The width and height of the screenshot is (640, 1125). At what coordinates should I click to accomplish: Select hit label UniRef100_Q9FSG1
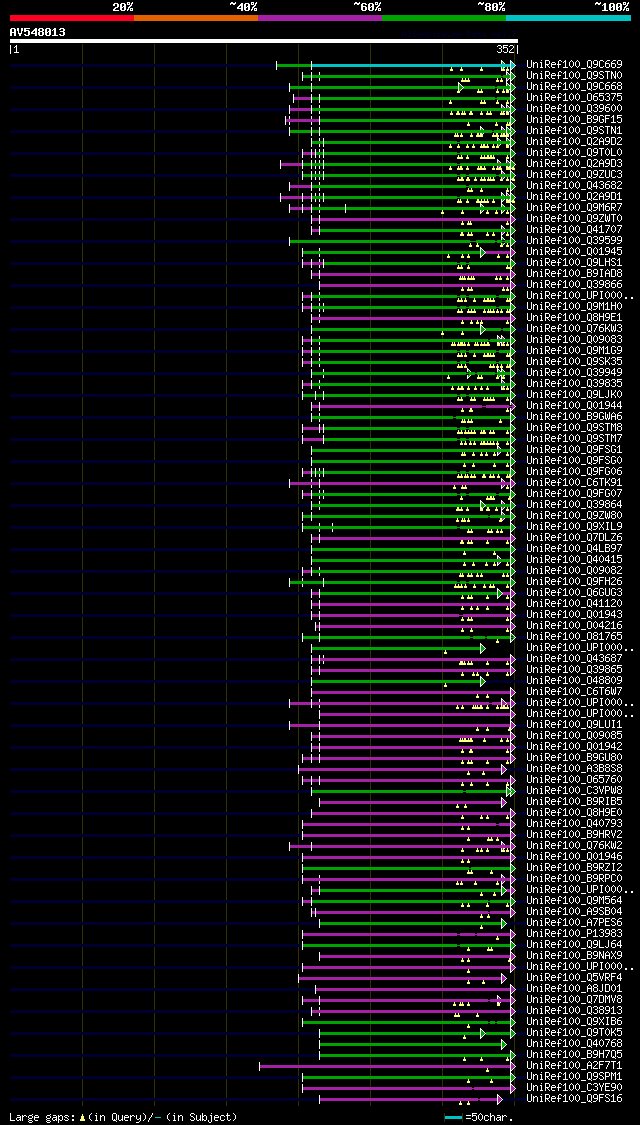[574, 449]
